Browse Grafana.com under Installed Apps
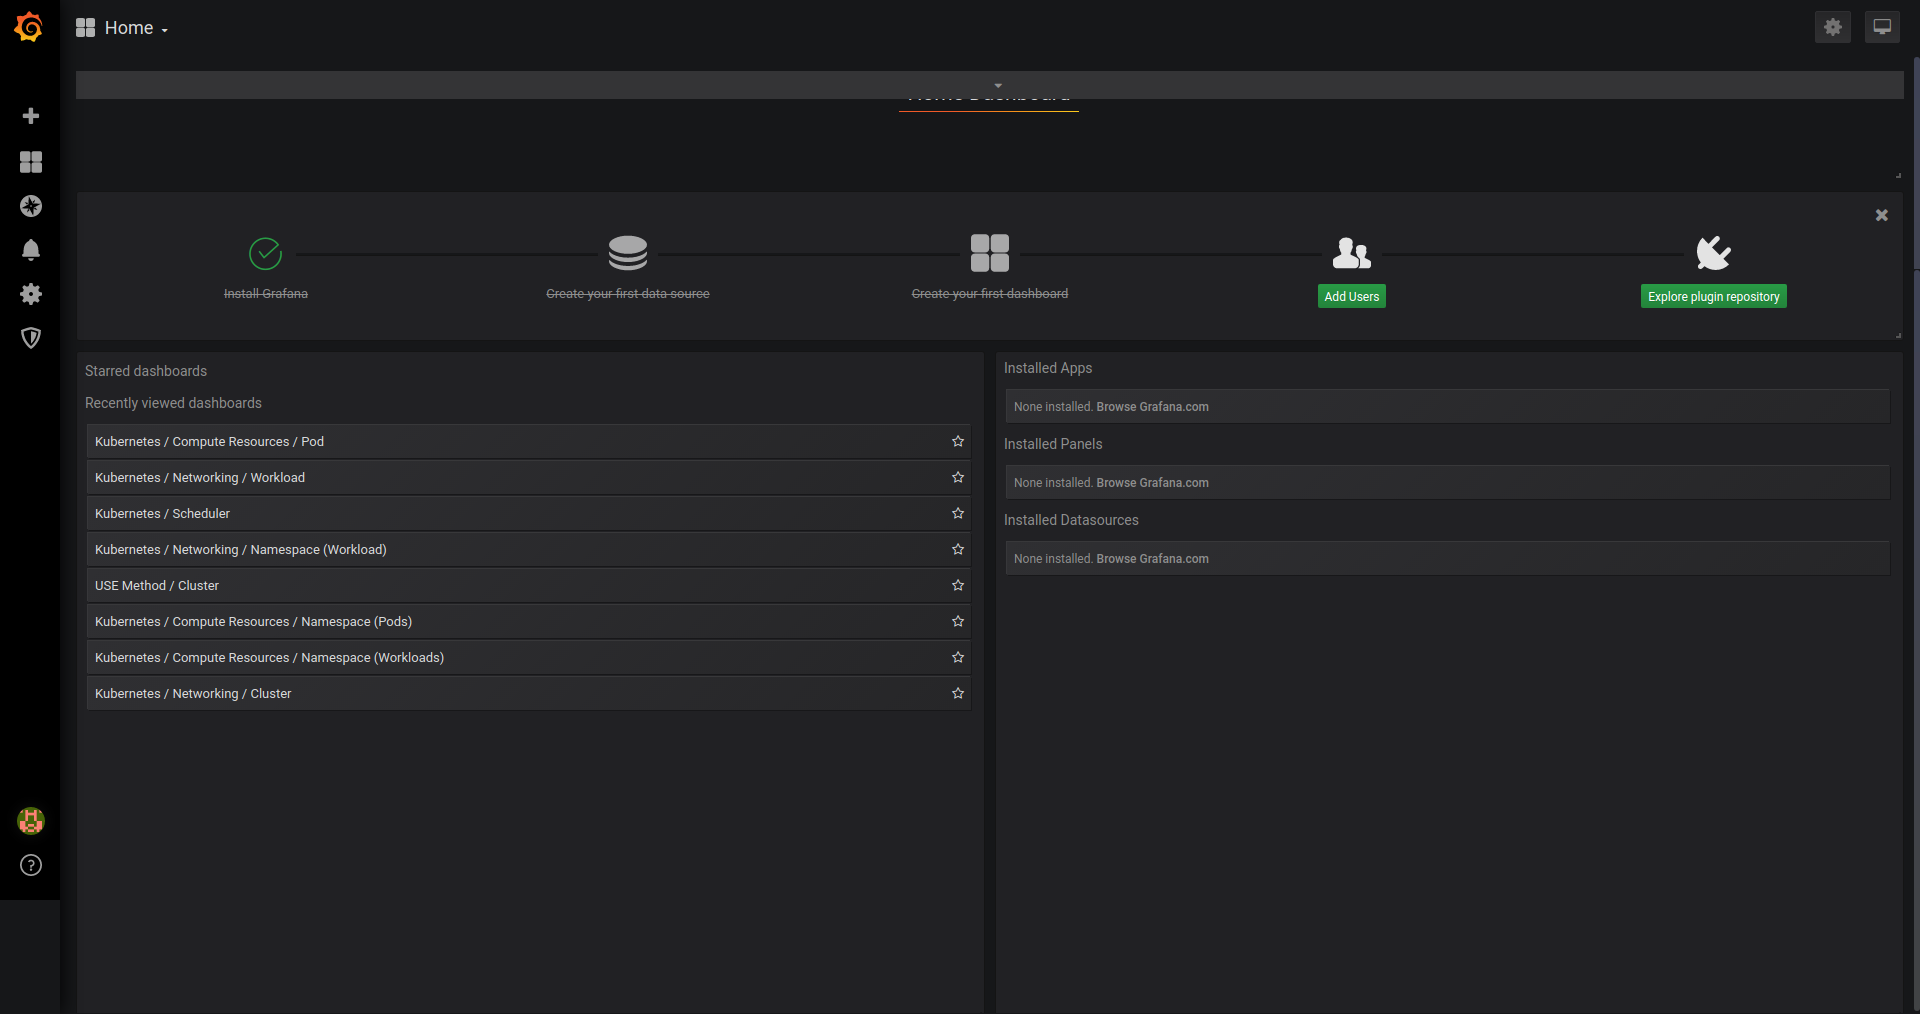 pos(1152,407)
